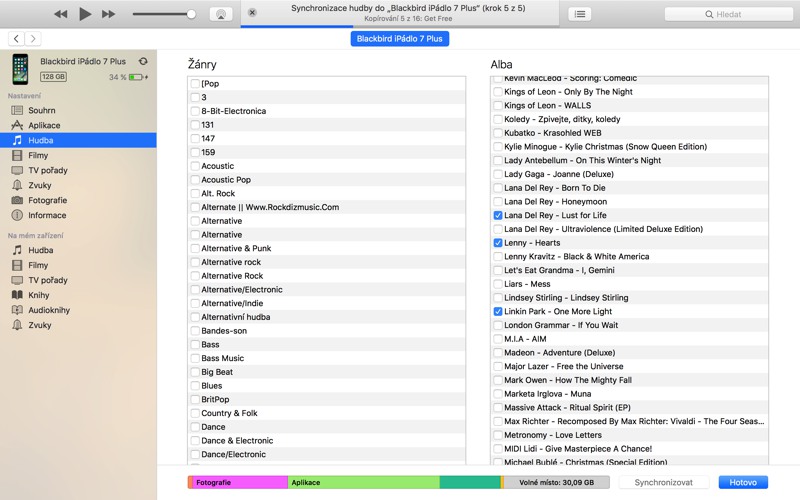Check the Alternative & Punk genre
This screenshot has height=500, width=800.
point(195,248)
